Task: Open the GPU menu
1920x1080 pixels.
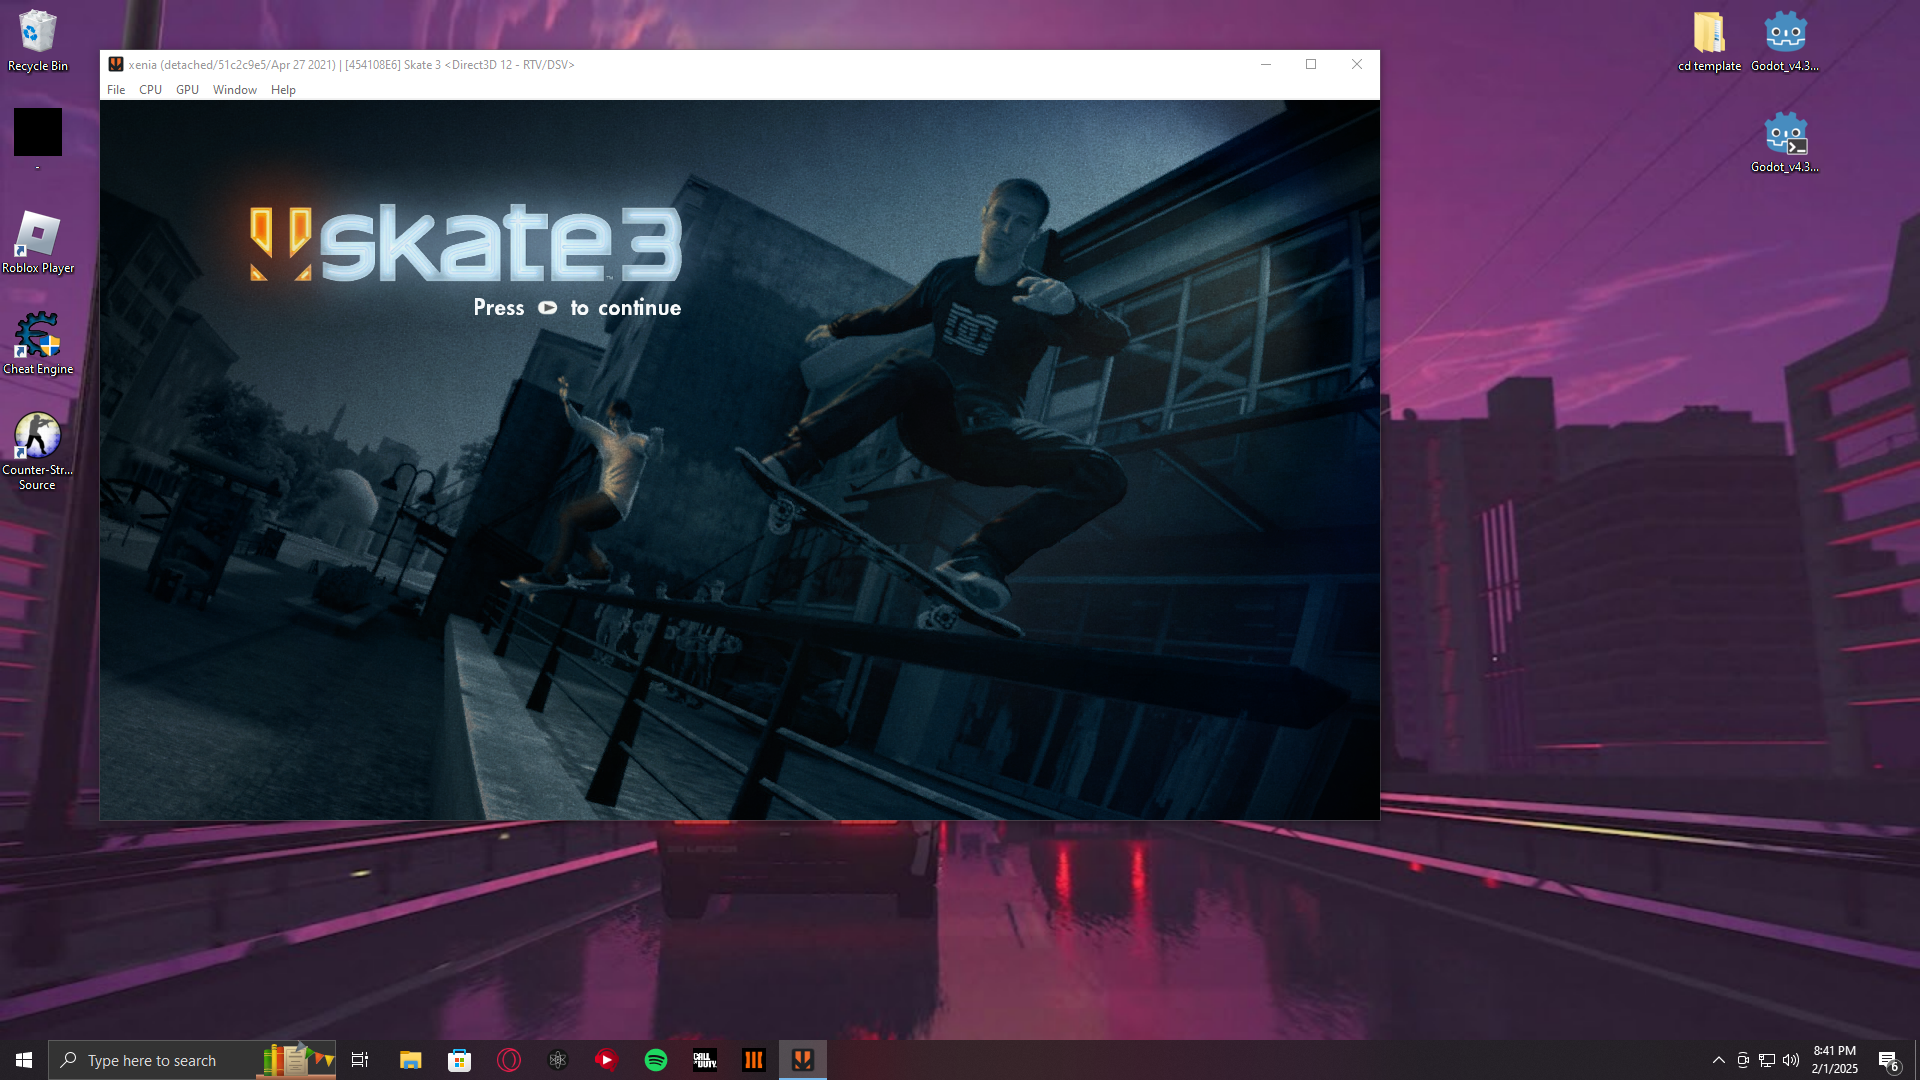Action: [x=187, y=90]
